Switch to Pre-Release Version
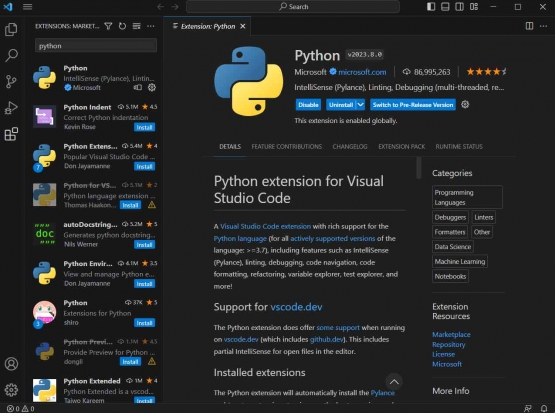Screen dimensions: 555x413 (413, 105)
